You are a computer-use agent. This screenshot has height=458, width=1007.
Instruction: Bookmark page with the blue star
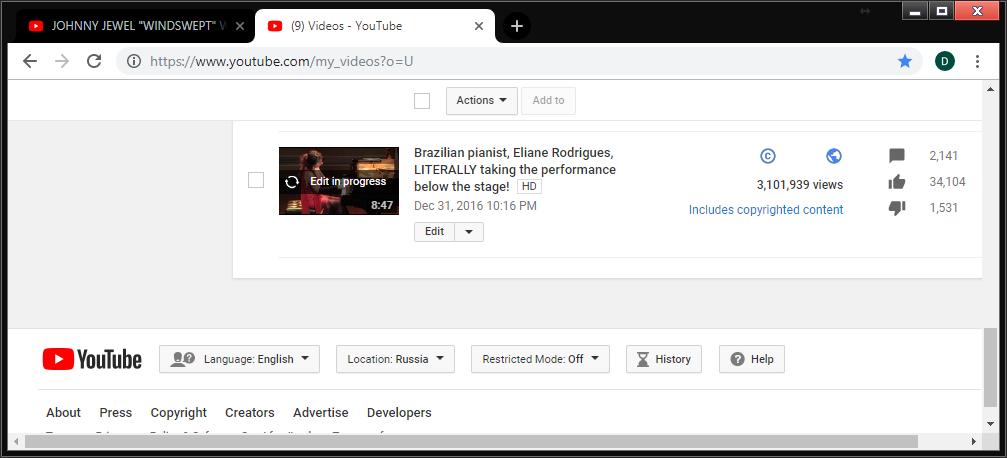[905, 61]
